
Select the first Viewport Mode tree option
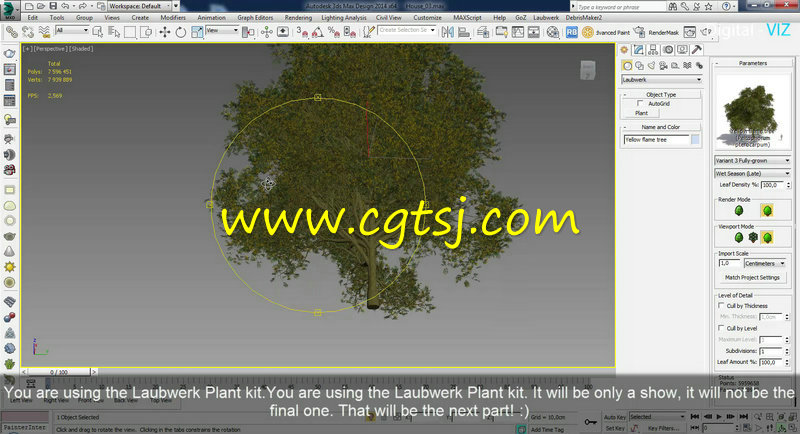click(x=738, y=237)
